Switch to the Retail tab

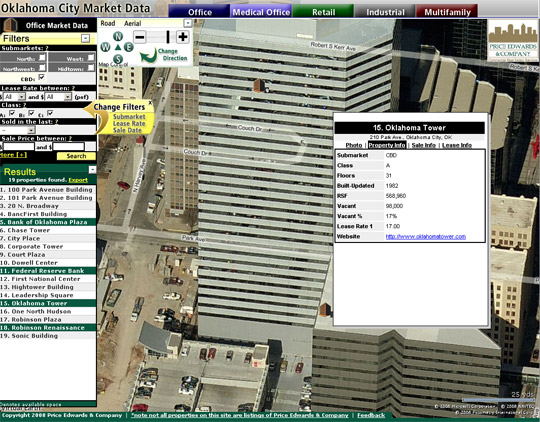[323, 11]
